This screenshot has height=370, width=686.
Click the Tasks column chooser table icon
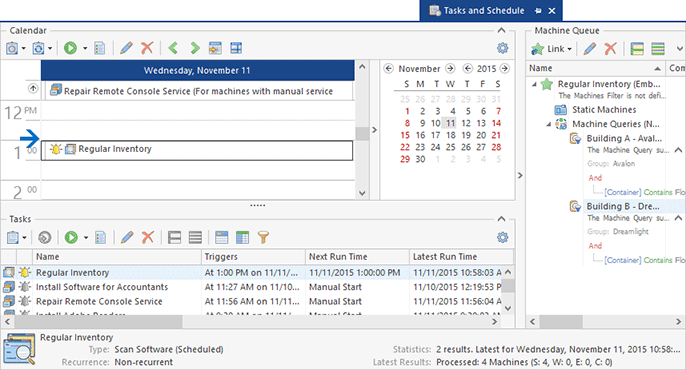click(x=242, y=237)
